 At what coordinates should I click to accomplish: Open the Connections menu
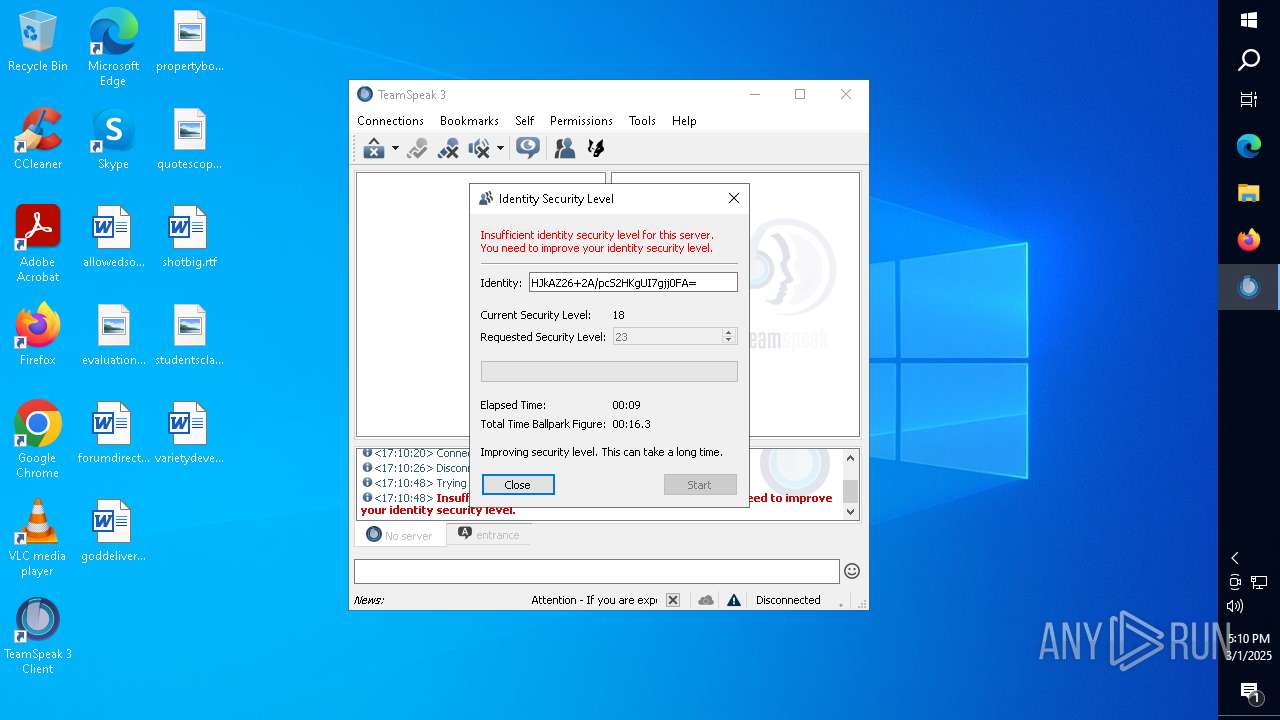pyautogui.click(x=390, y=121)
